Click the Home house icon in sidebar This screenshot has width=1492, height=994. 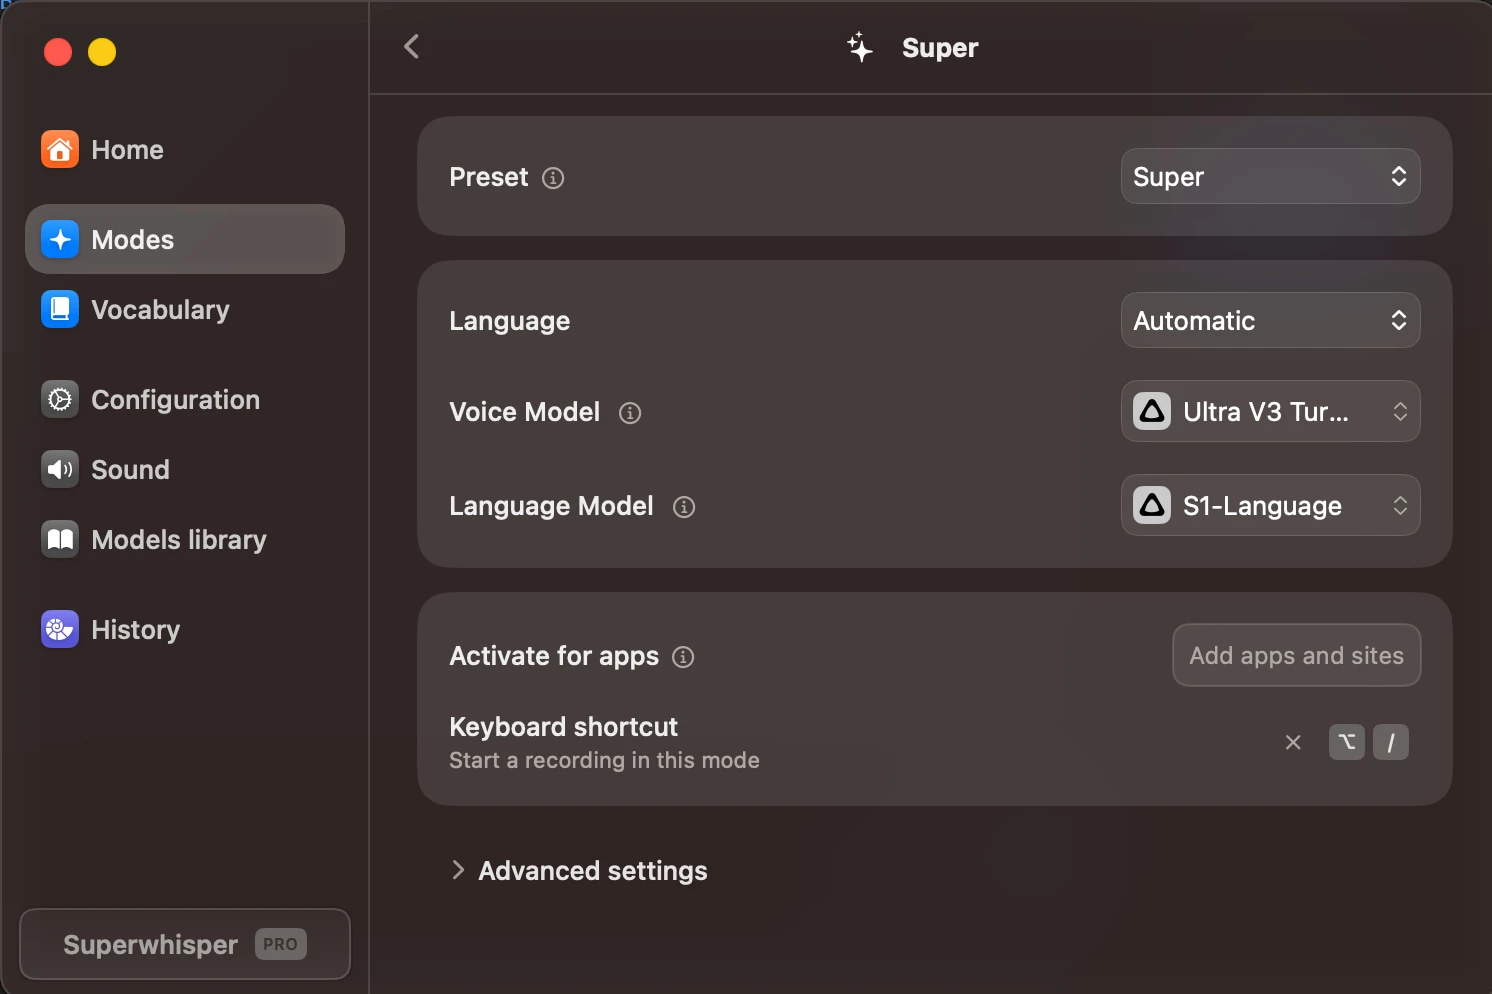click(x=60, y=150)
